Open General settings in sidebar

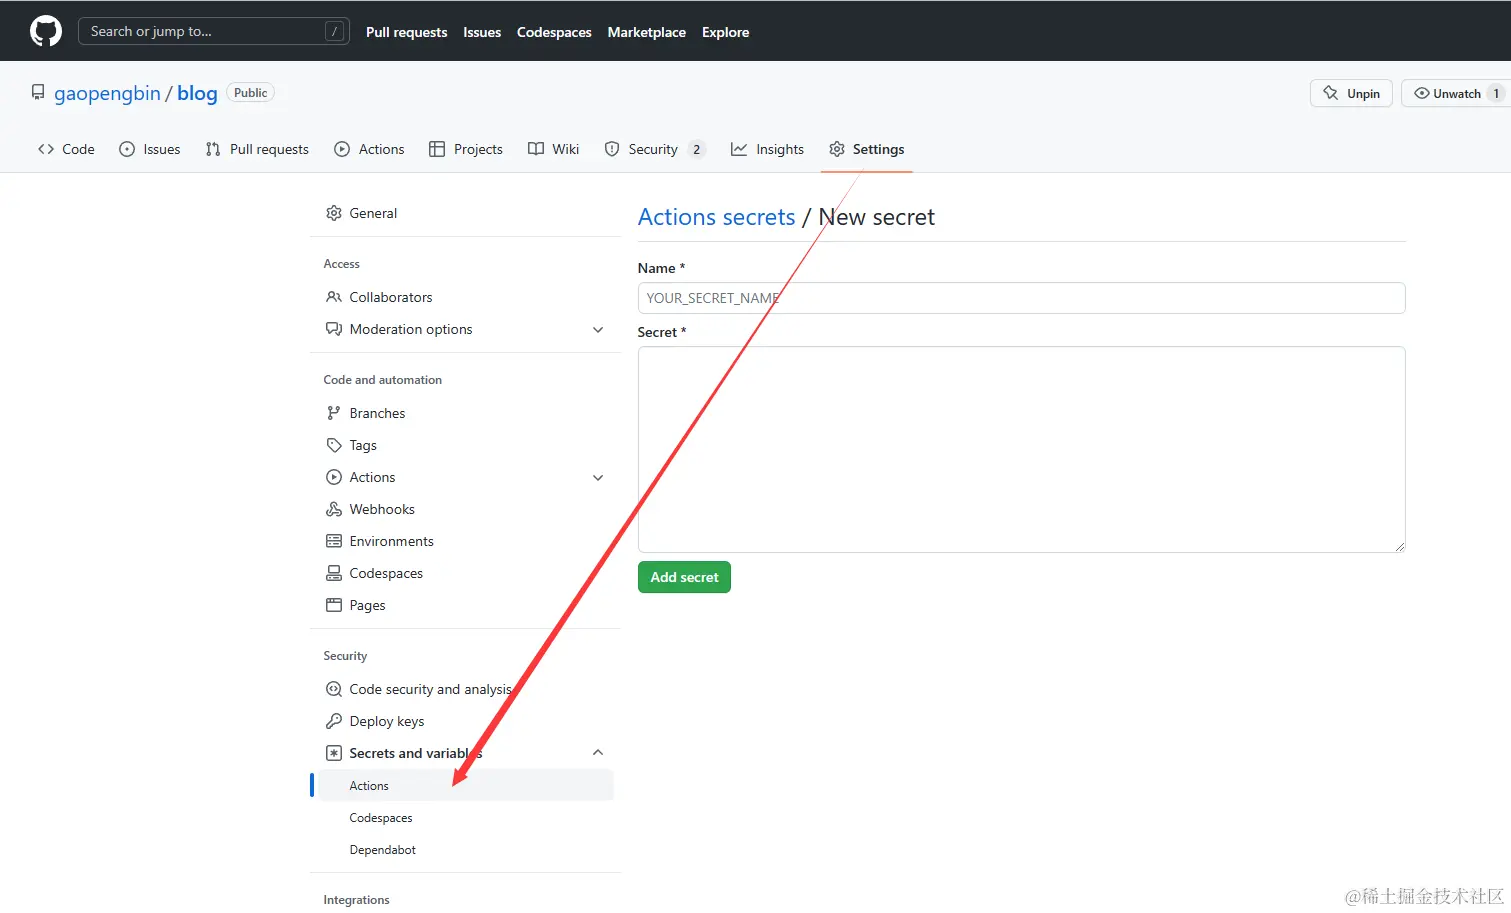point(465,213)
